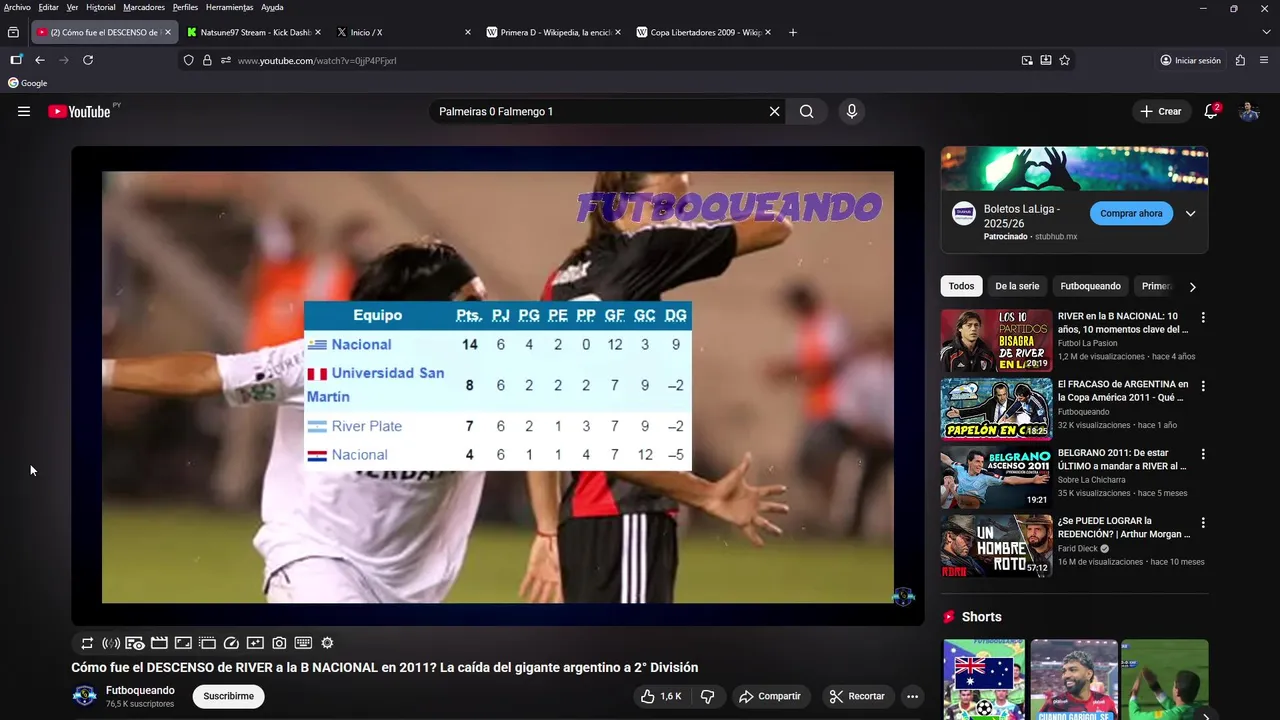The image size is (1280, 720).
Task: Open the Google bookmark
Action: click(x=28, y=83)
